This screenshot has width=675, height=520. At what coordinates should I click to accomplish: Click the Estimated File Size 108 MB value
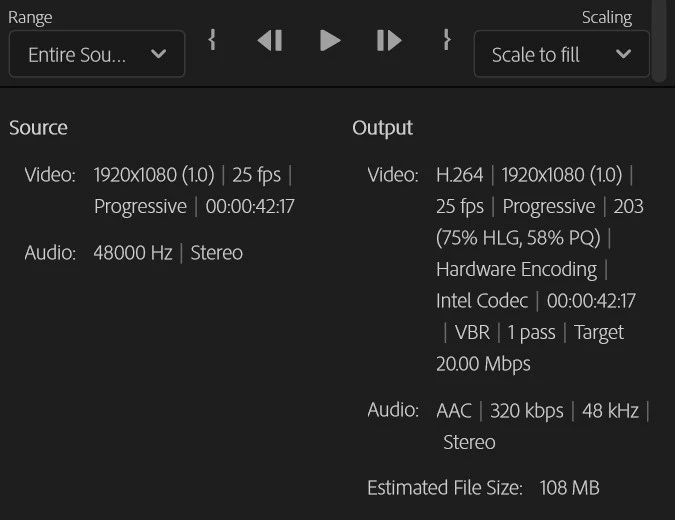pos(569,488)
